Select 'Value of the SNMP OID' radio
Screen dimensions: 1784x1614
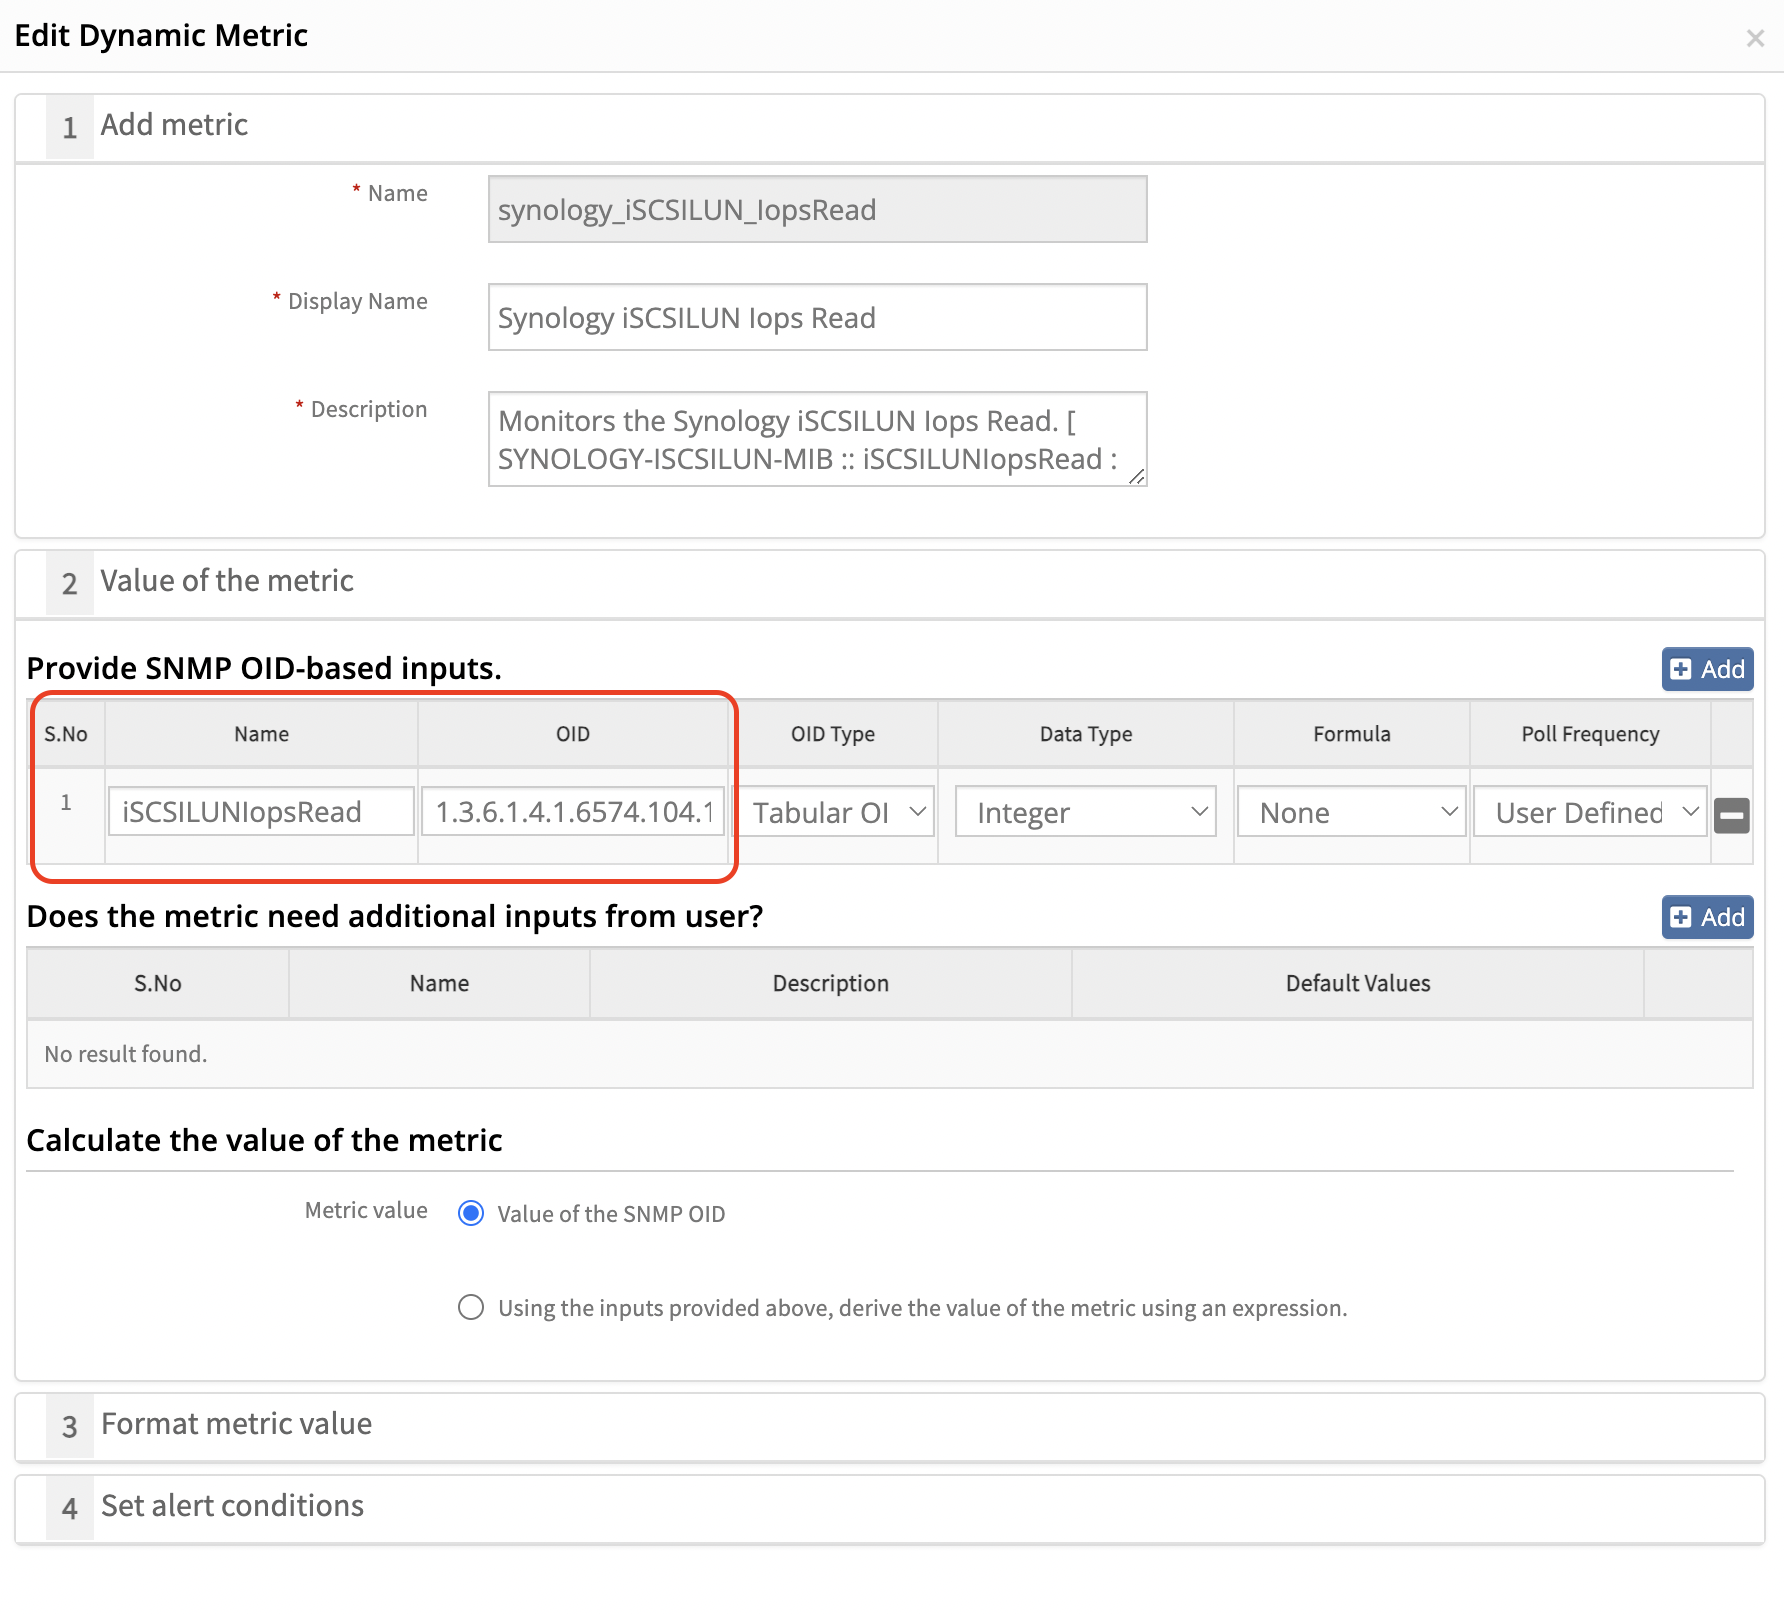click(471, 1213)
